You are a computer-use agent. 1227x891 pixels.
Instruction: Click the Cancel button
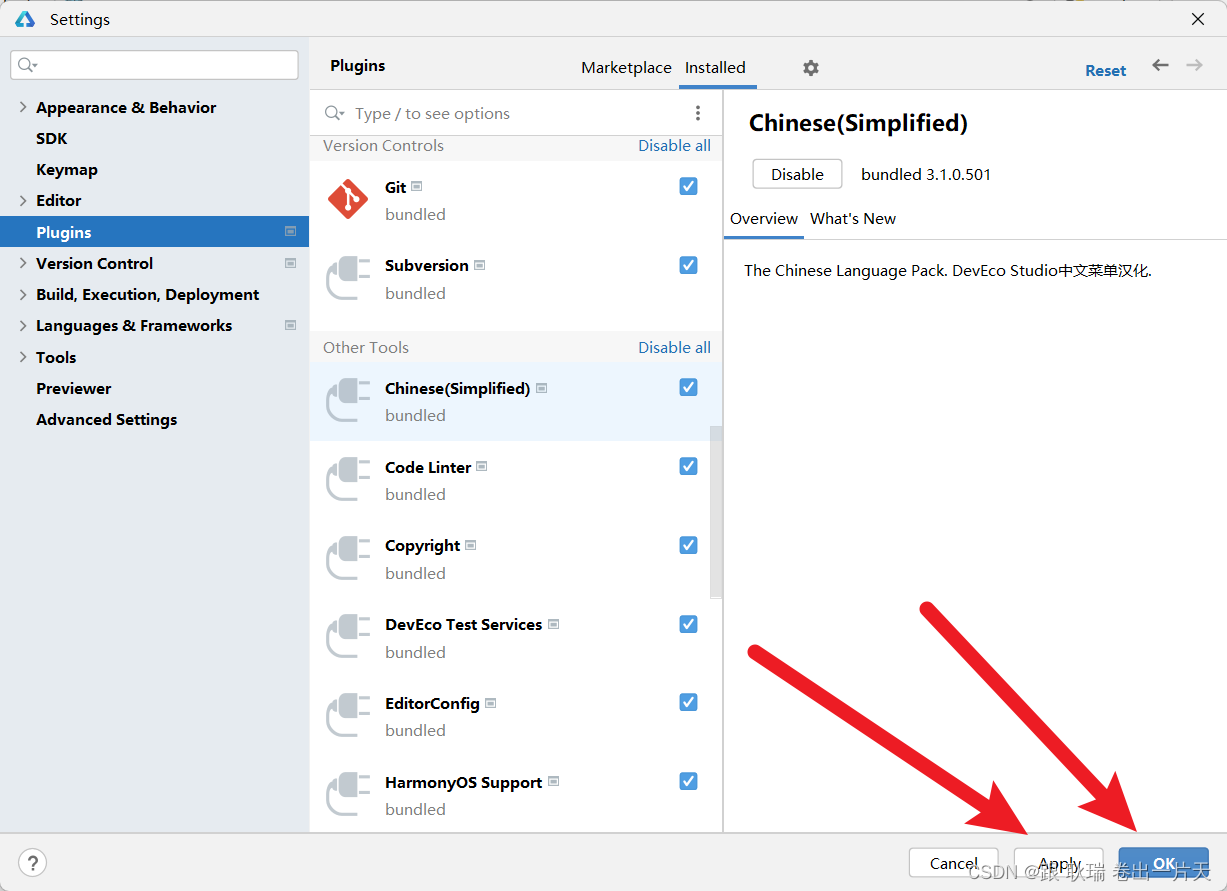[x=954, y=863]
